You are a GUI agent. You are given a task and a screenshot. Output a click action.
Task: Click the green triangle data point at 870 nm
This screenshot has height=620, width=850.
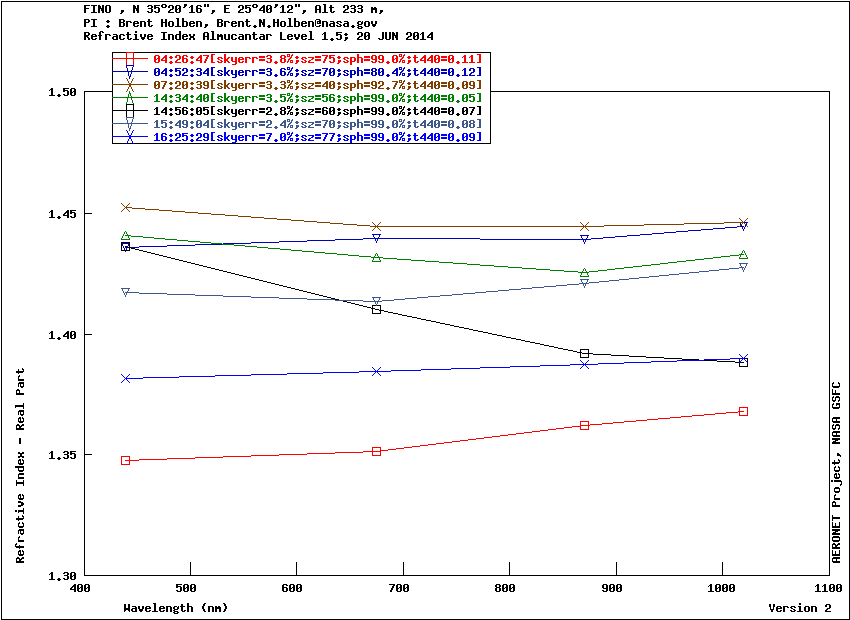point(584,273)
